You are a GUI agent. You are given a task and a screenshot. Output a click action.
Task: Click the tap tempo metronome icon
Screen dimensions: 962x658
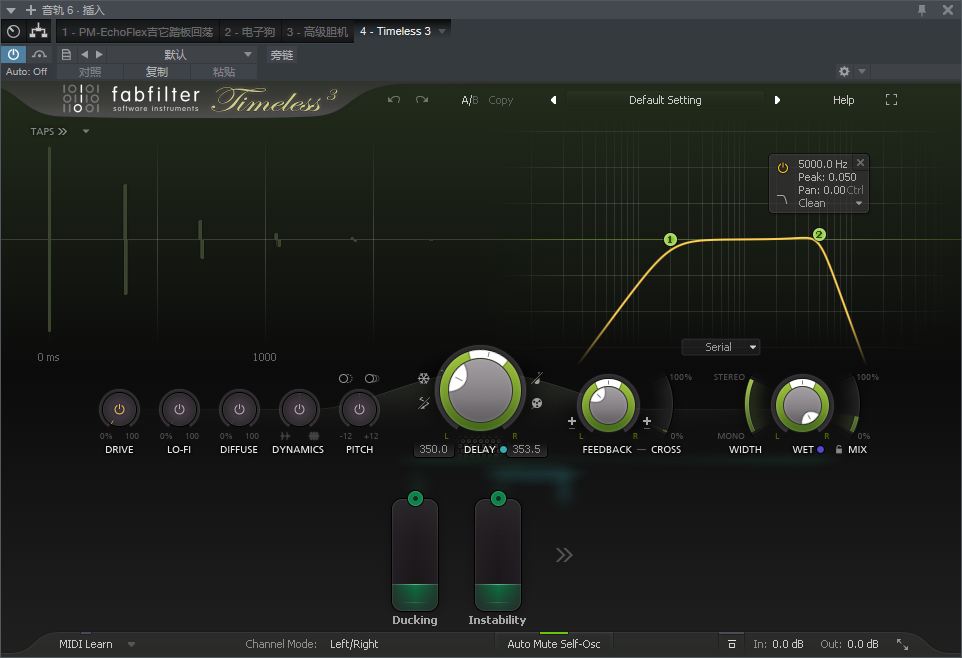(x=537, y=378)
